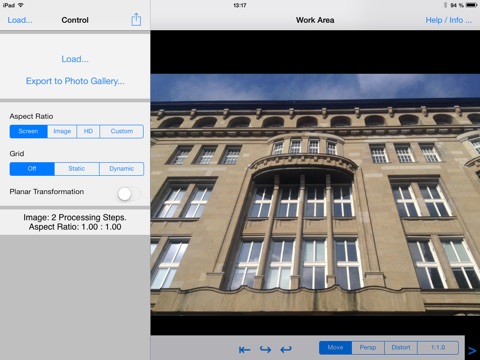The image size is (480, 360).
Task: Set grid to Static
Action: (x=77, y=169)
